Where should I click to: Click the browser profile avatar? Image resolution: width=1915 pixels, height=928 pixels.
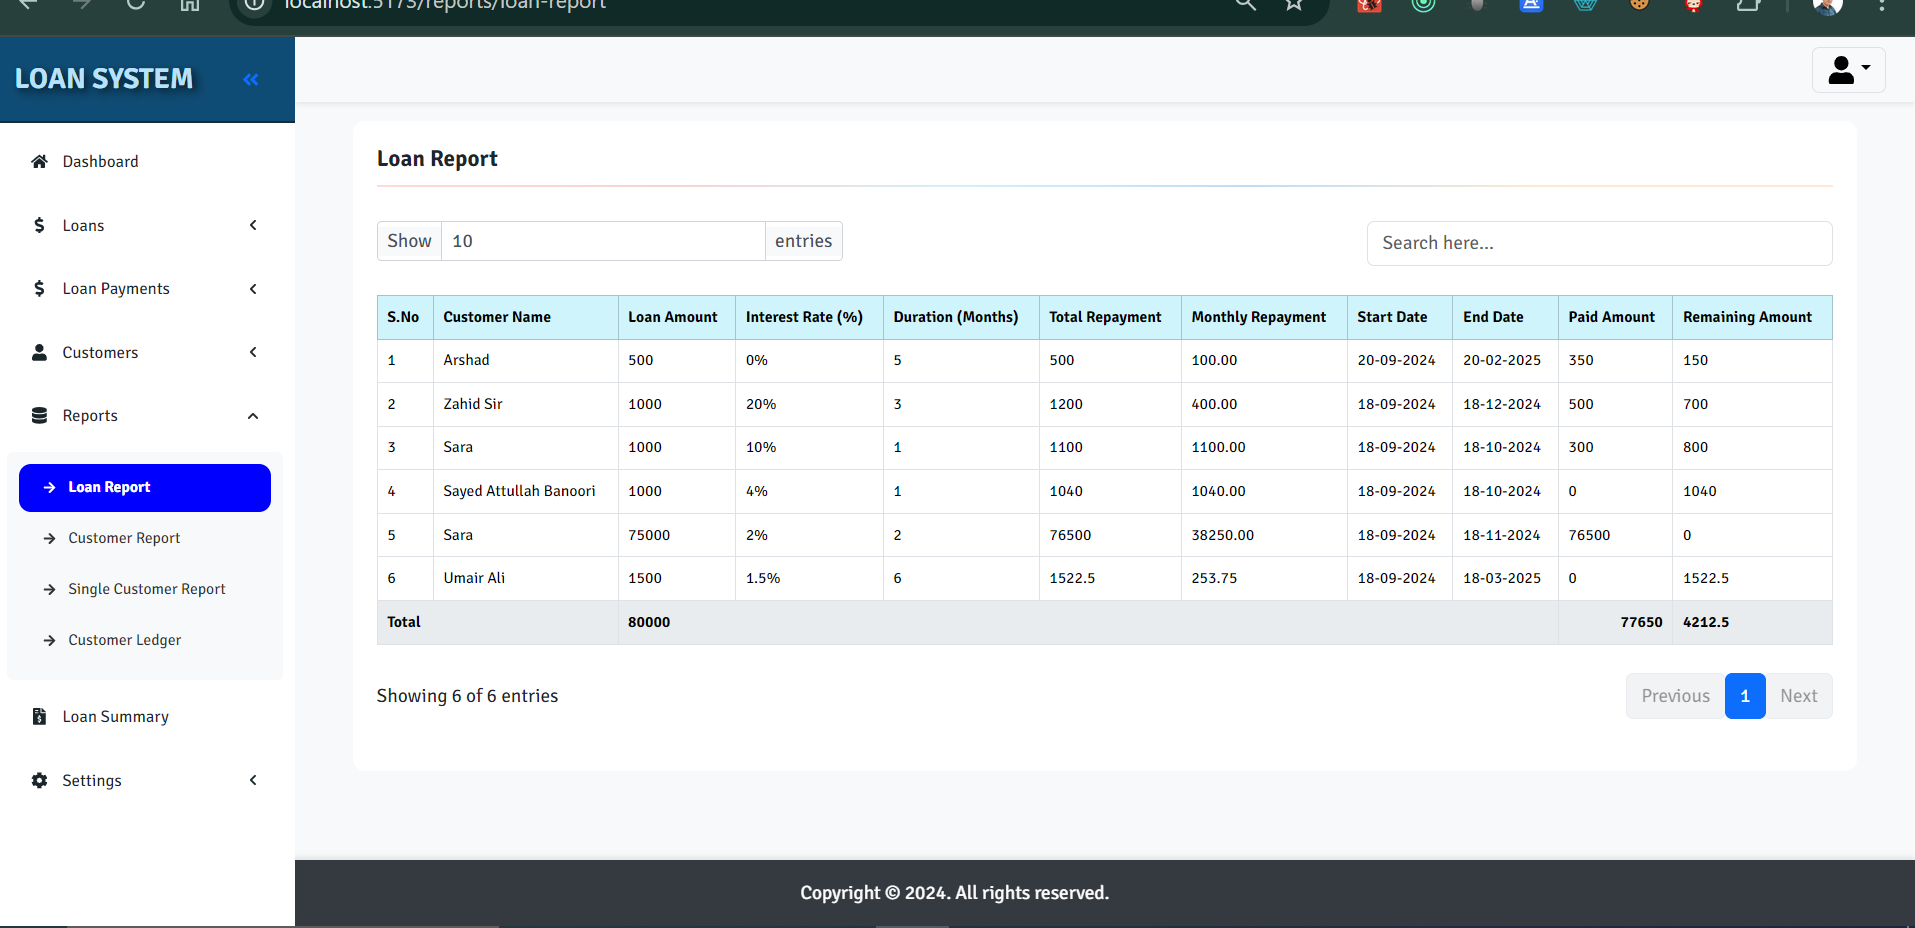coord(1827,5)
